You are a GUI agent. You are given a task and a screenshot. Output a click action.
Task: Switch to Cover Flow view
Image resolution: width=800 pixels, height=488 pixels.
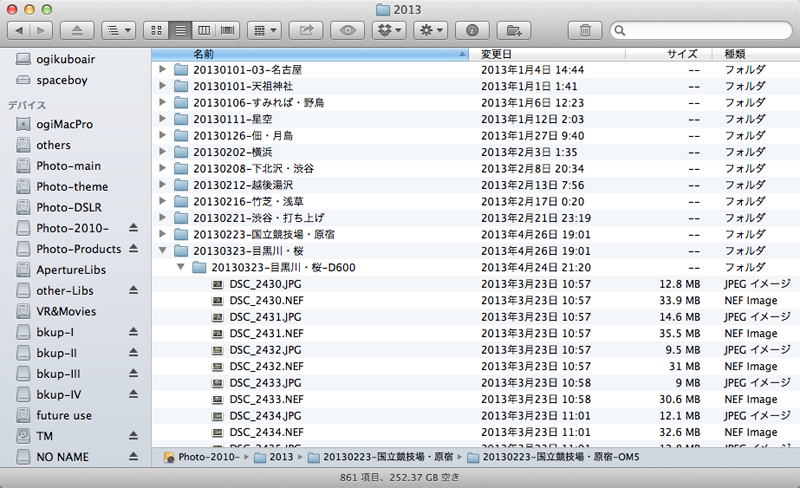(x=229, y=30)
